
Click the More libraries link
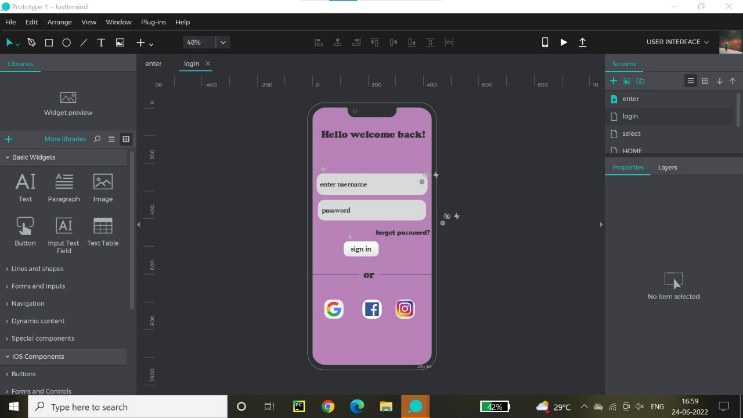65,139
